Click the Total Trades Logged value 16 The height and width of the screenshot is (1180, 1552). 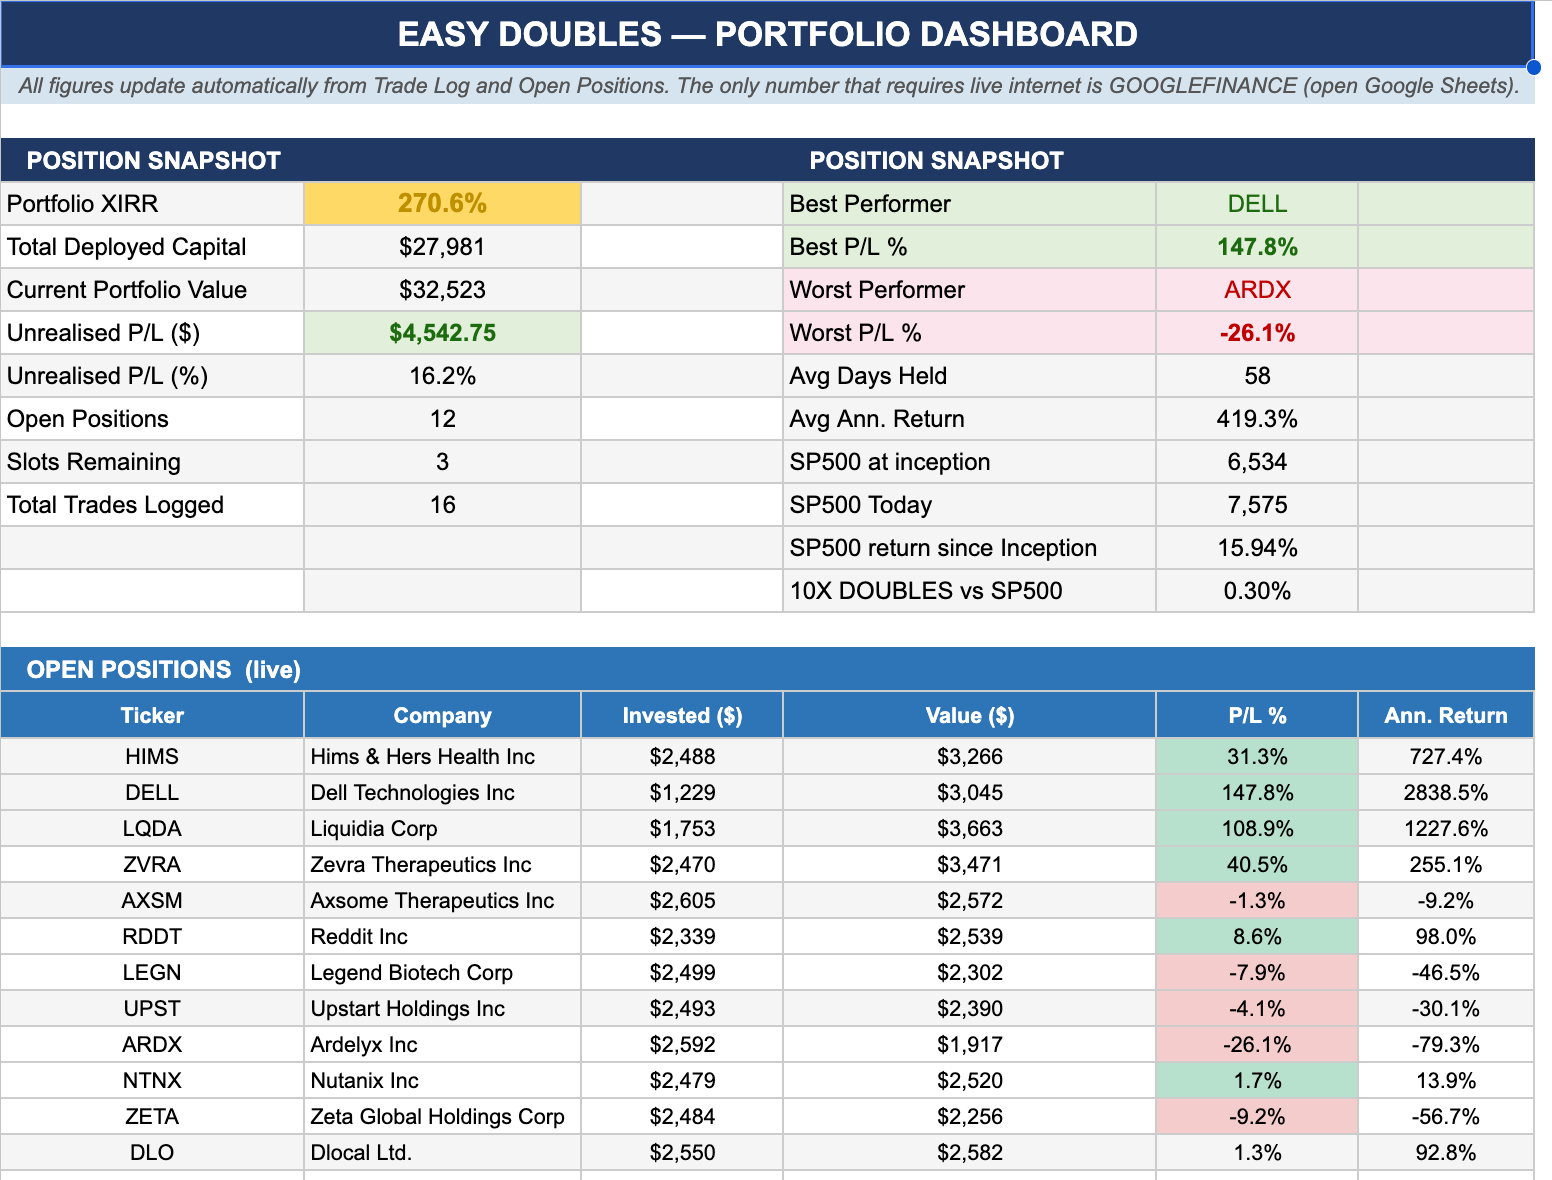point(442,505)
